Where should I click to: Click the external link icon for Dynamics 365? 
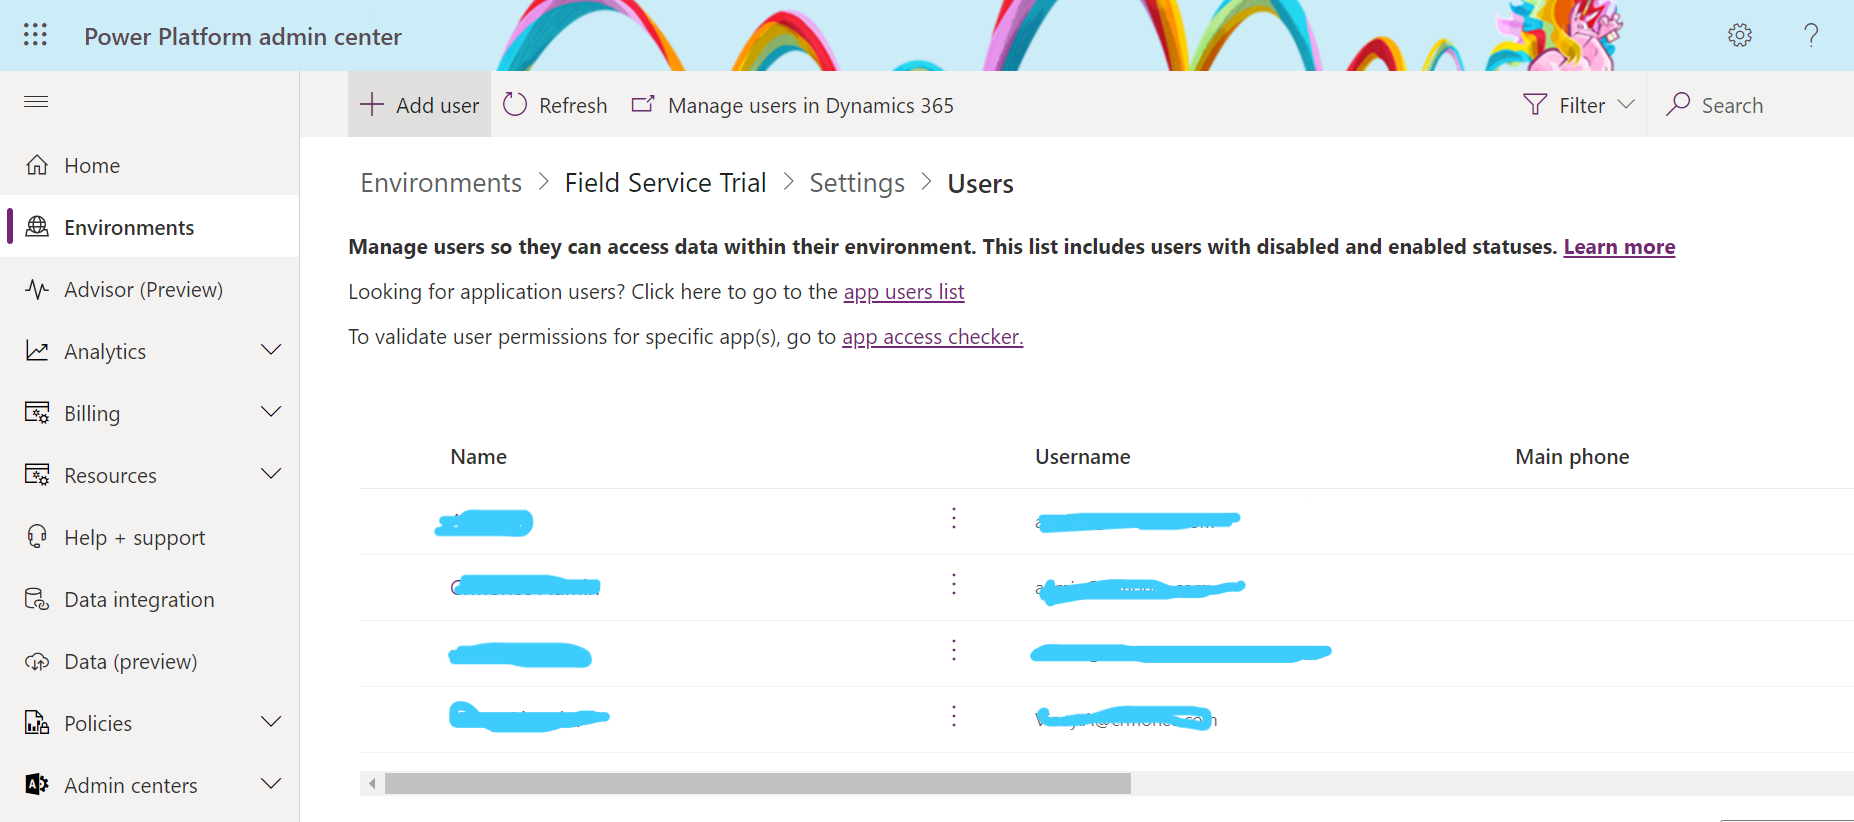pyautogui.click(x=643, y=104)
